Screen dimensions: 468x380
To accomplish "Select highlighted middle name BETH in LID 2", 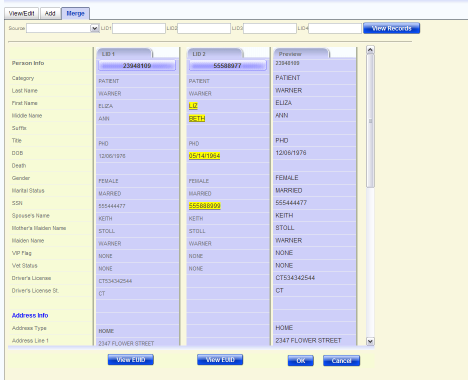I will 197,119.
